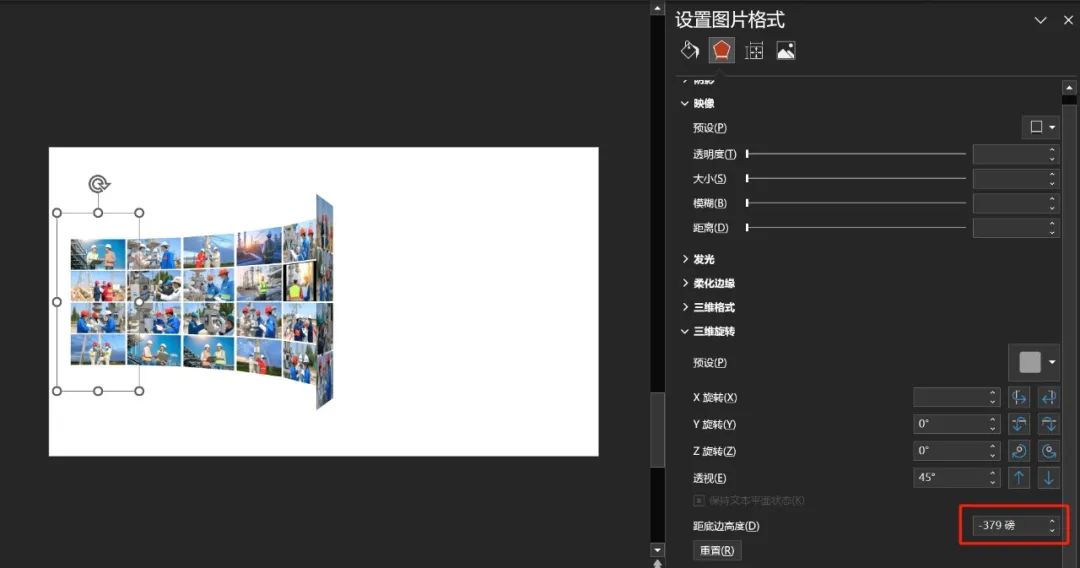Select the Effects pentagon tab icon
1080x568 pixels.
[721, 50]
